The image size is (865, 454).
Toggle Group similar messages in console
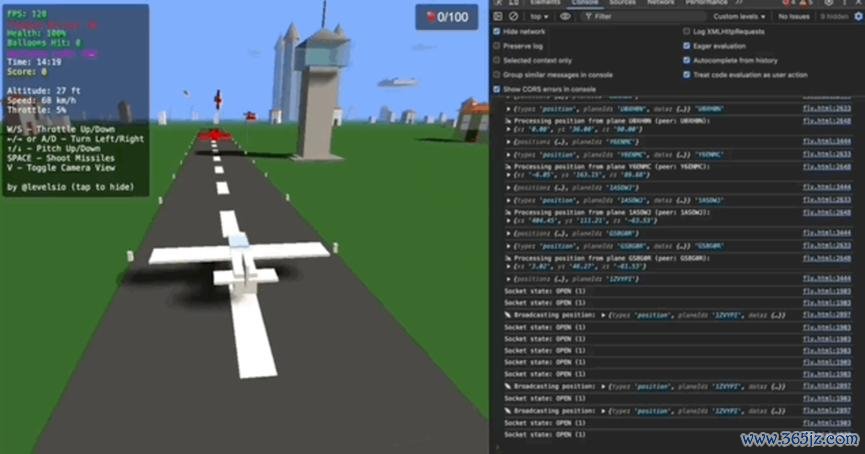point(497,74)
